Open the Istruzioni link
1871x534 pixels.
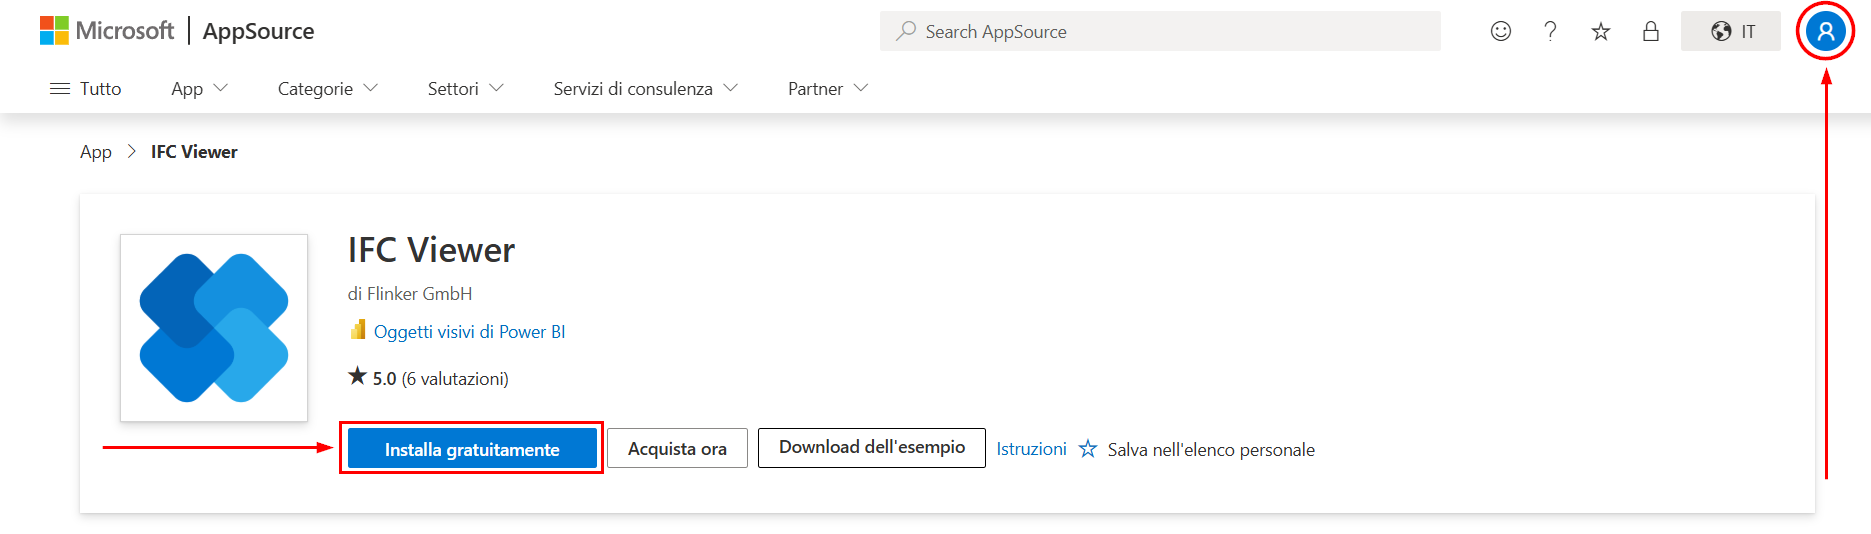click(1031, 449)
